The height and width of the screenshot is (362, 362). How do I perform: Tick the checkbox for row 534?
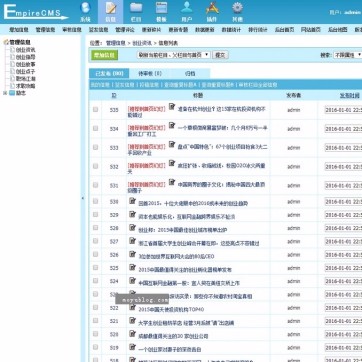96,128
